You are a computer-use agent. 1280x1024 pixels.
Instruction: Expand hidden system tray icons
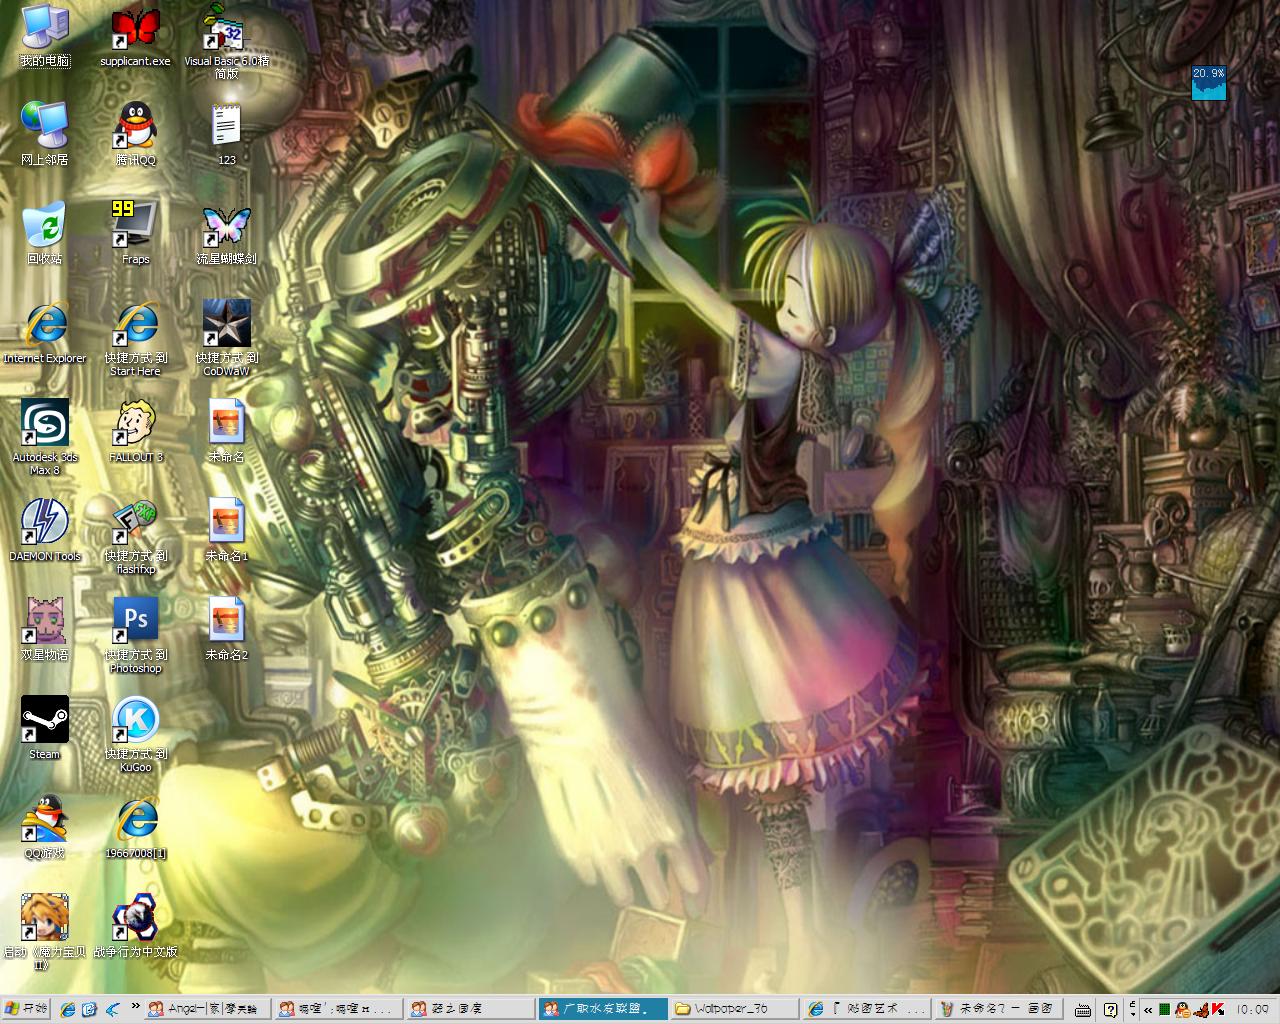(1148, 1009)
